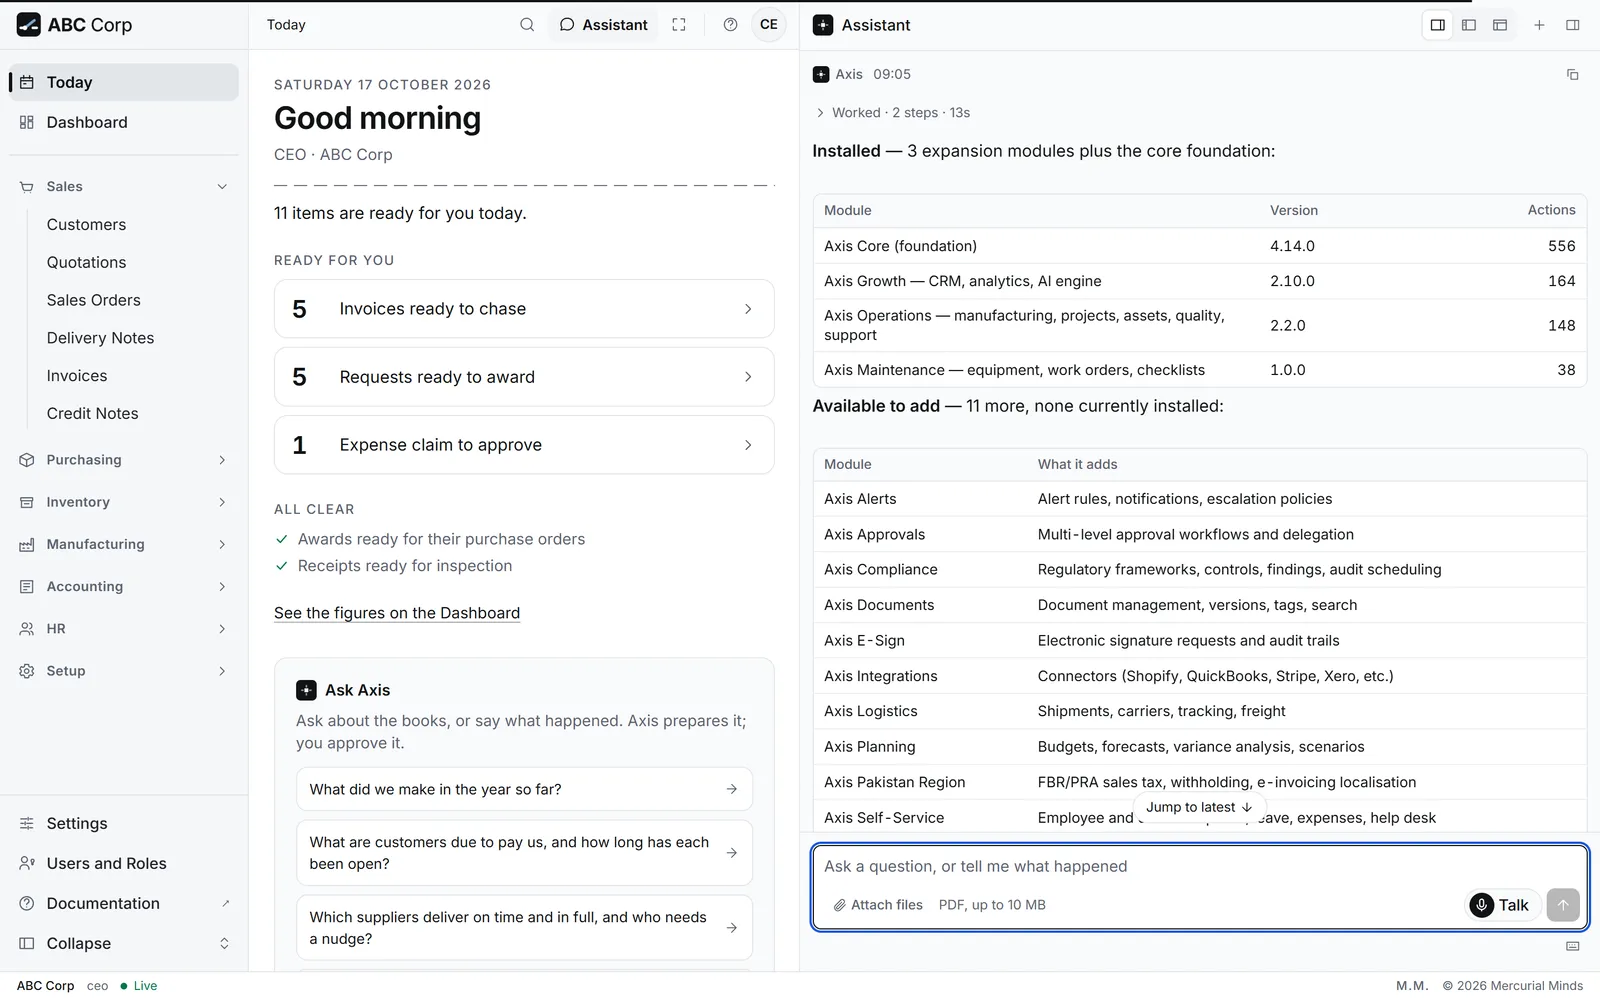The width and height of the screenshot is (1600, 1000).
Task: Expand the Accounting section
Action: [x=124, y=586]
